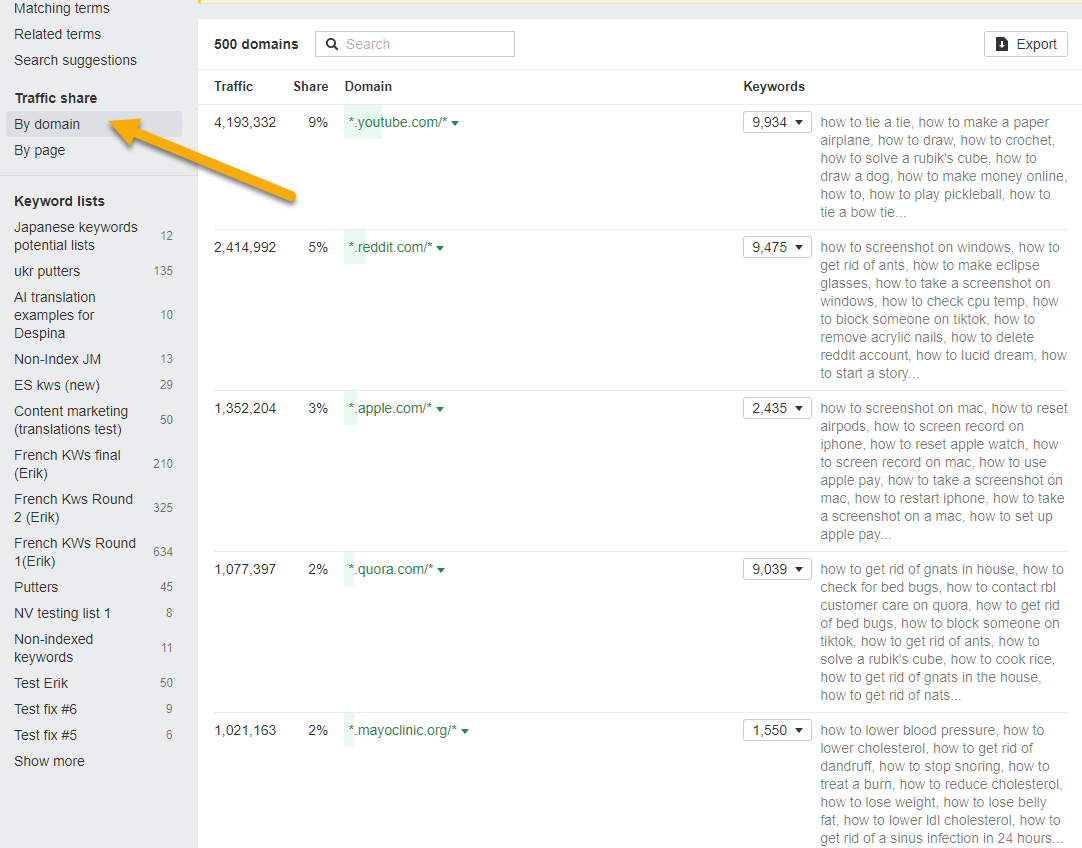Click the 9% share value
The image size is (1082, 848).
(318, 122)
